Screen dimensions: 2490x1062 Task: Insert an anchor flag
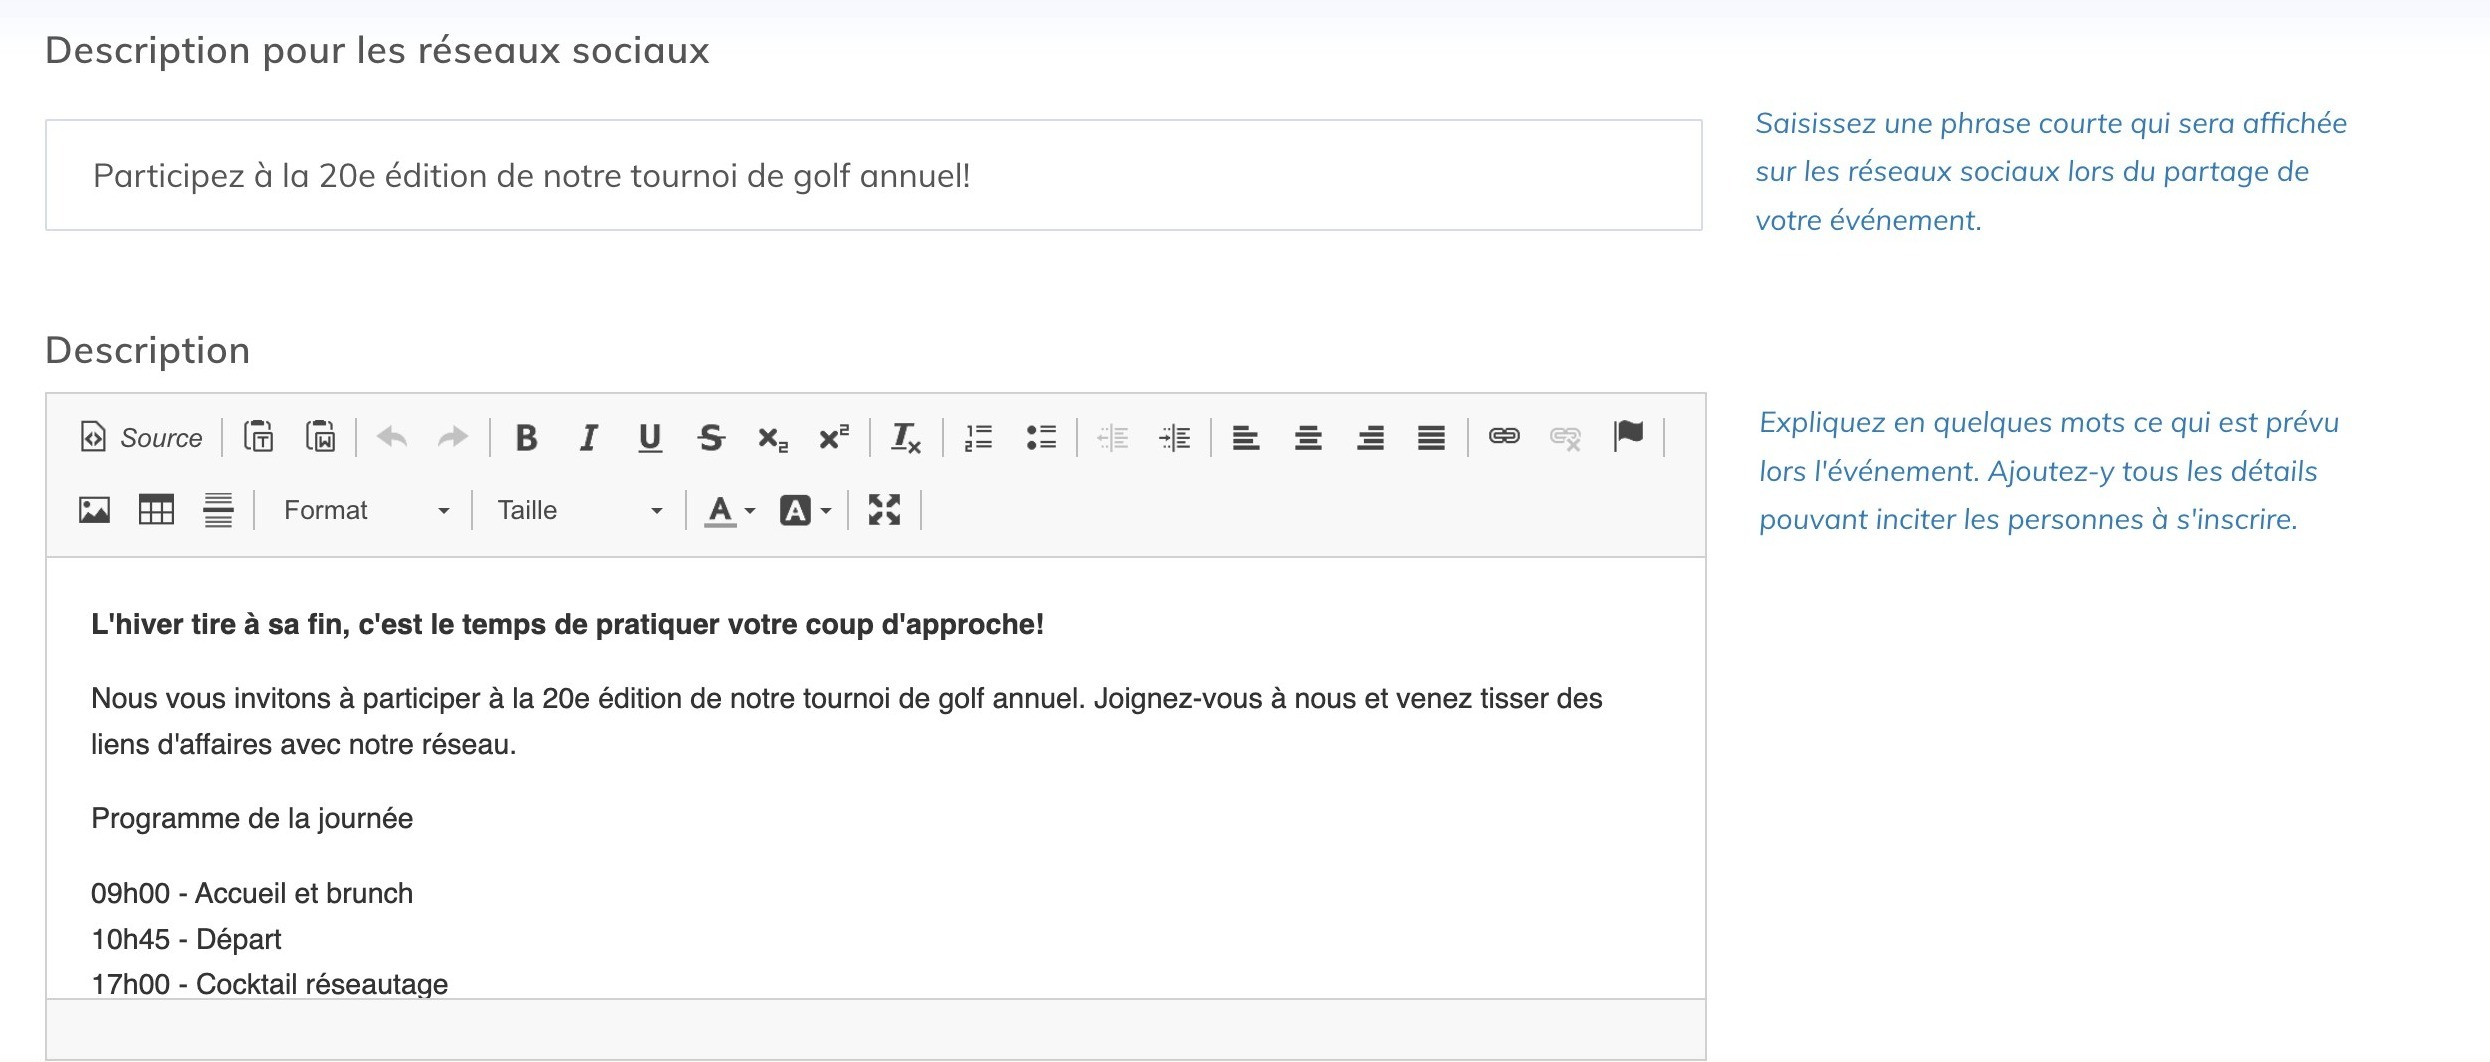pos(1630,435)
